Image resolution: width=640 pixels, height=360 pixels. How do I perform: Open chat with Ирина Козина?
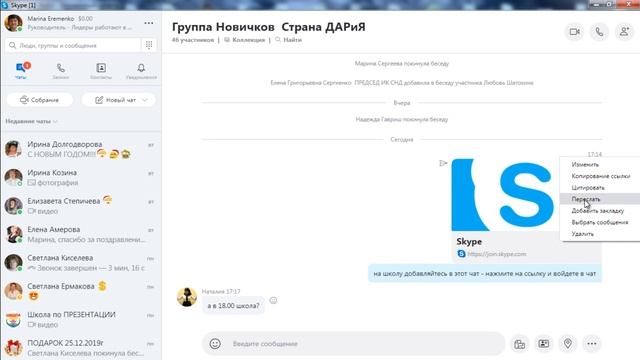(x=81, y=178)
